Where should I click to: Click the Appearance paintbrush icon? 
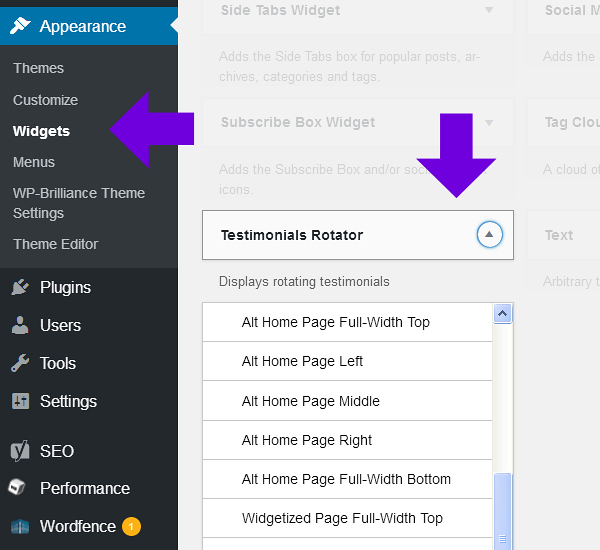(x=20, y=26)
